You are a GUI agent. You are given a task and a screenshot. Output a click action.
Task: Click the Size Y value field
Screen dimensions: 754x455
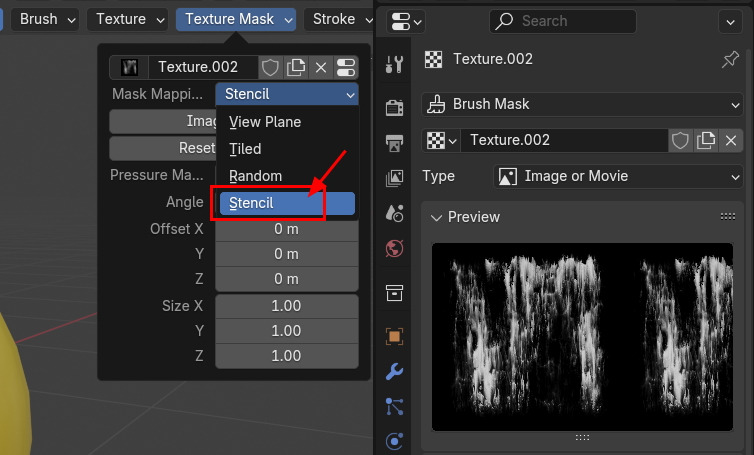pos(287,331)
